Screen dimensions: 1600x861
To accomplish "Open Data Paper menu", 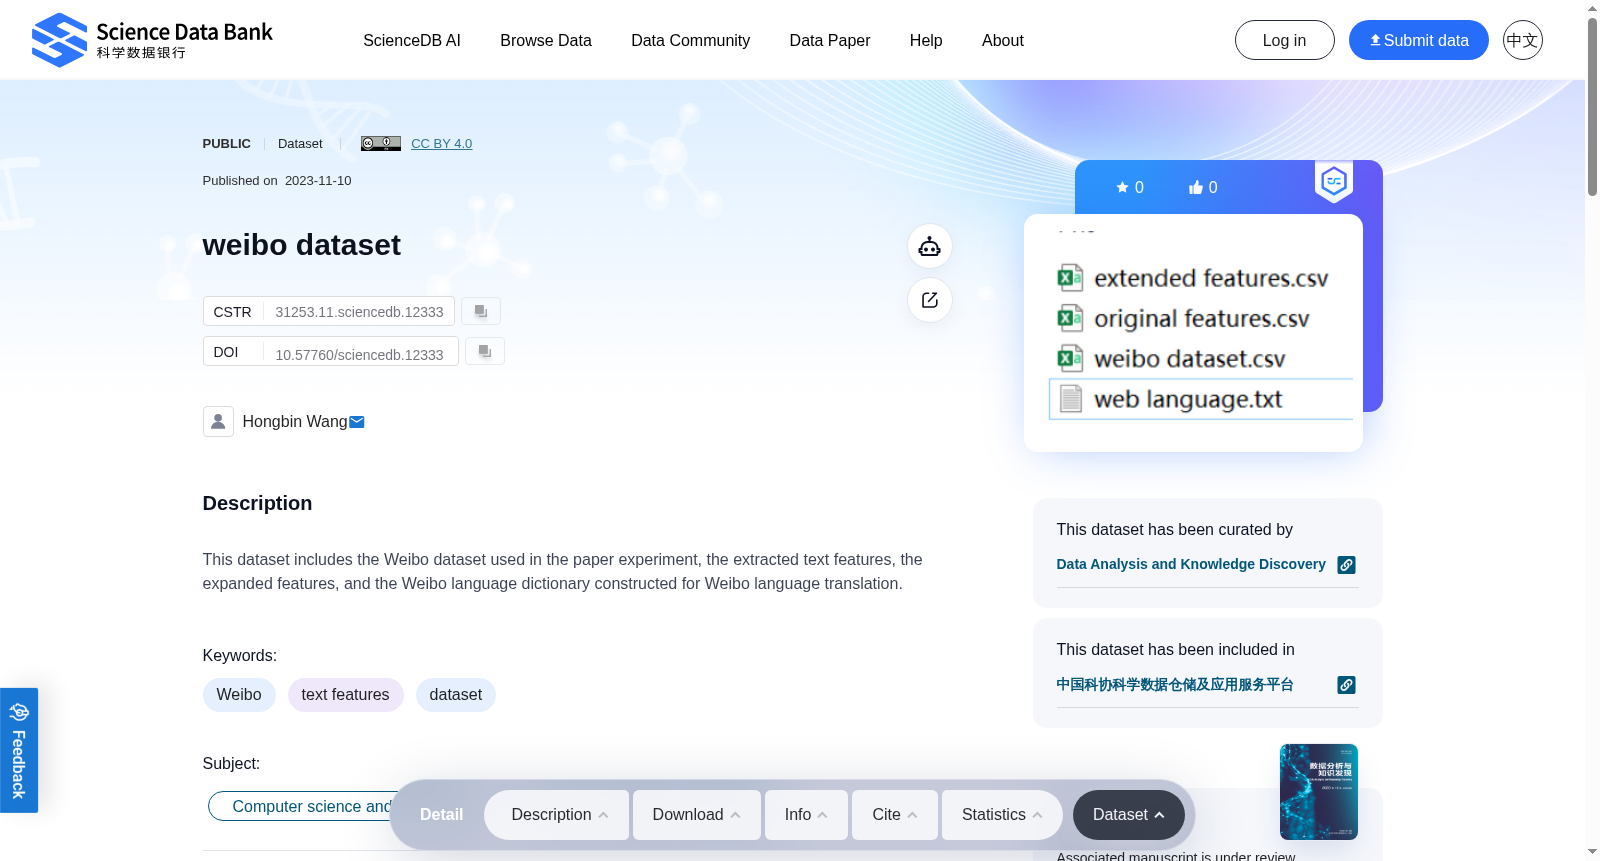I will click(x=830, y=40).
